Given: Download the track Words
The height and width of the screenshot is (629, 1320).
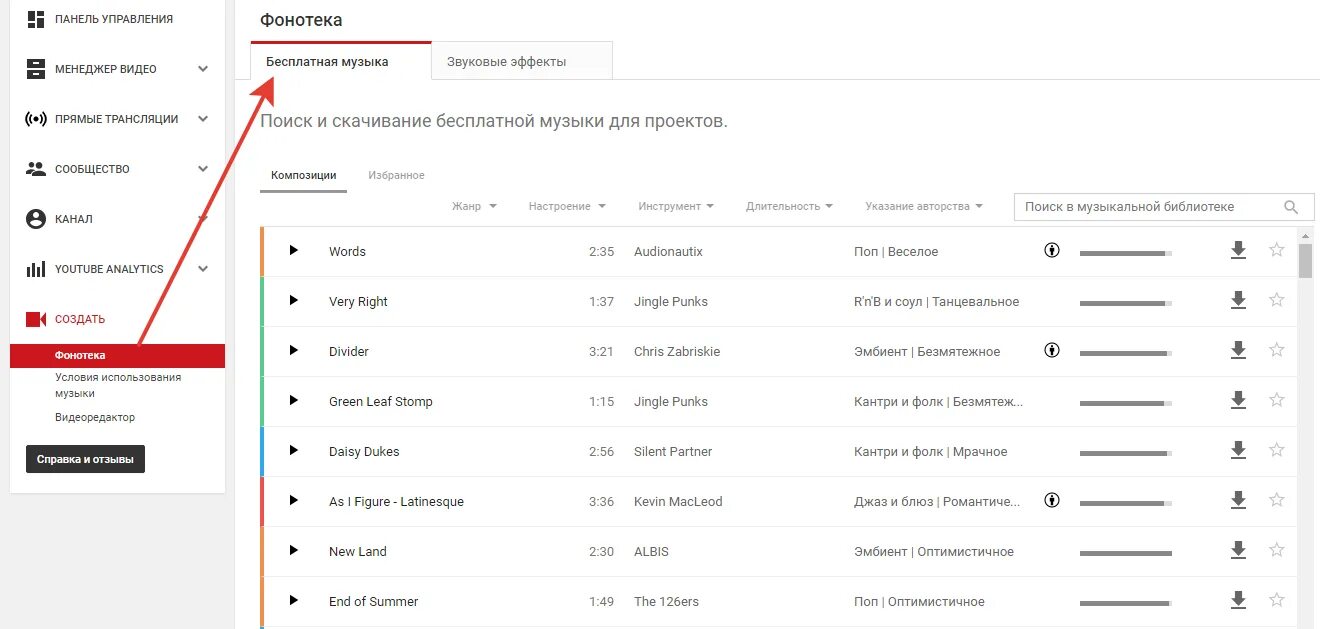Looking at the screenshot, I should click(x=1238, y=250).
